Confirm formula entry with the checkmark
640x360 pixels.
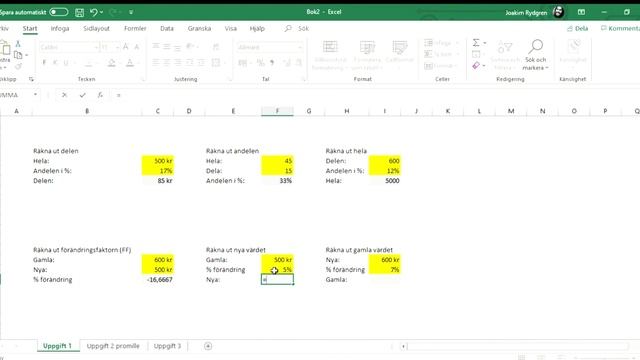(x=82, y=95)
